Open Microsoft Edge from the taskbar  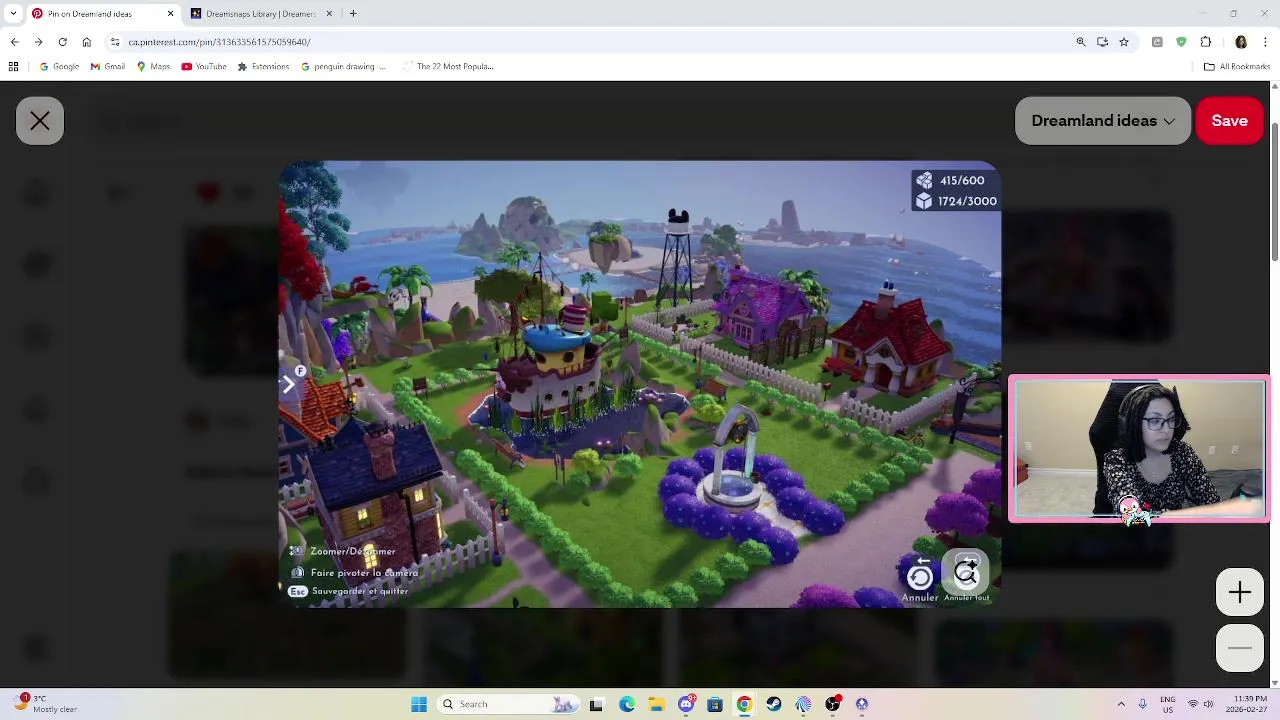626,704
